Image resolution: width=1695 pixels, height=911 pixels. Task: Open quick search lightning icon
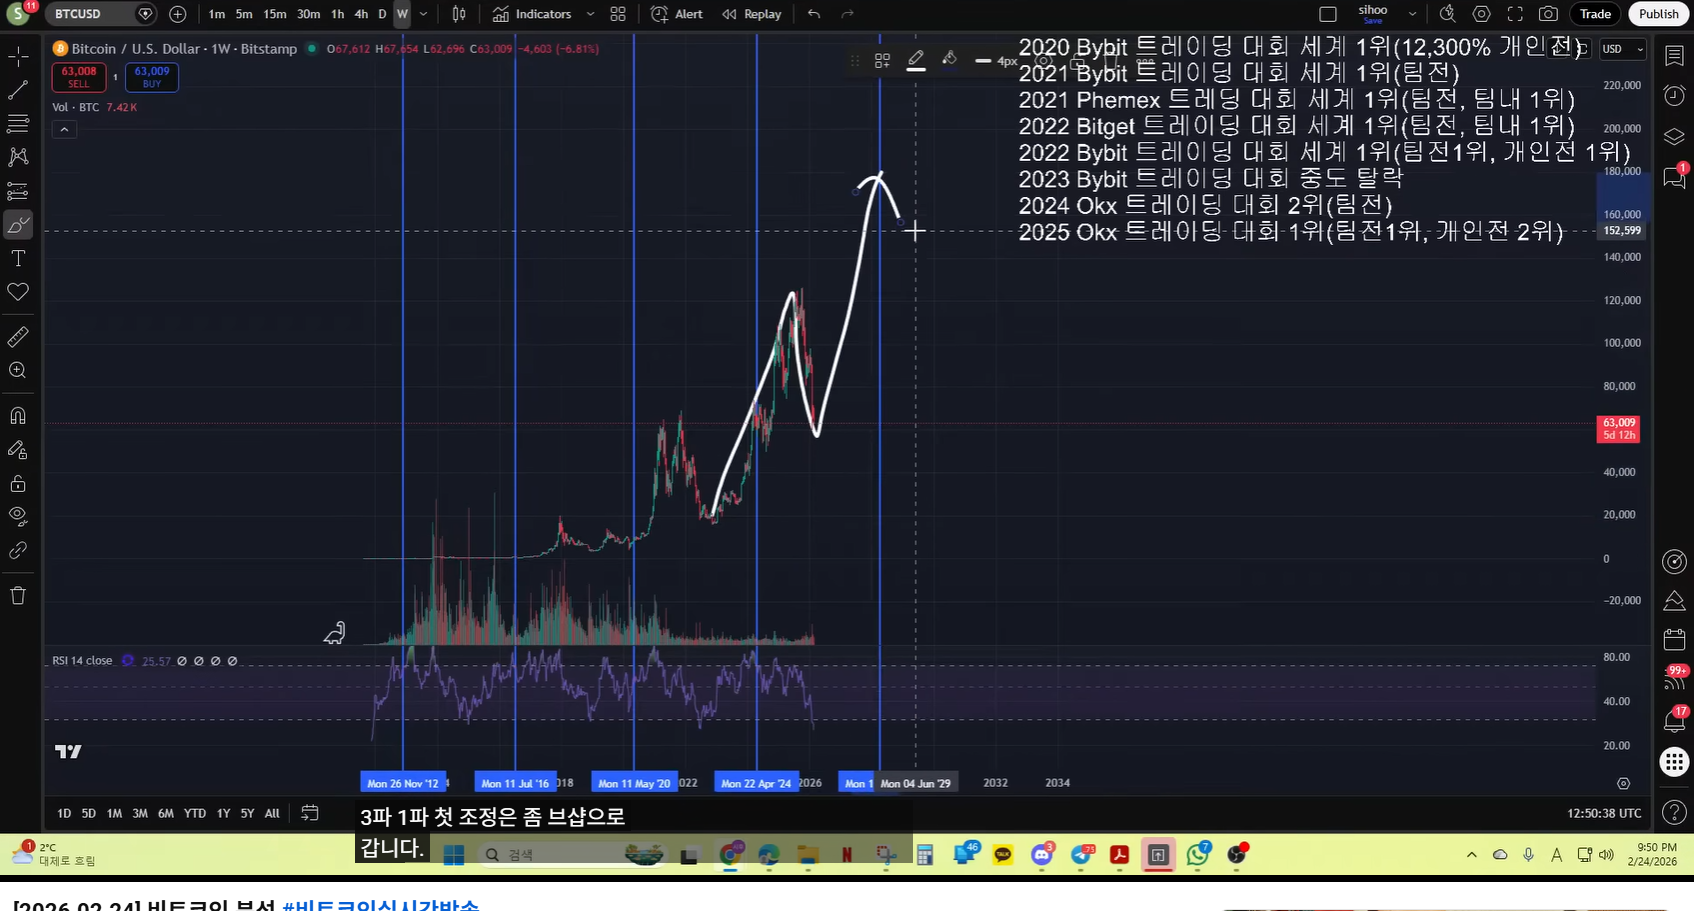click(x=1447, y=14)
